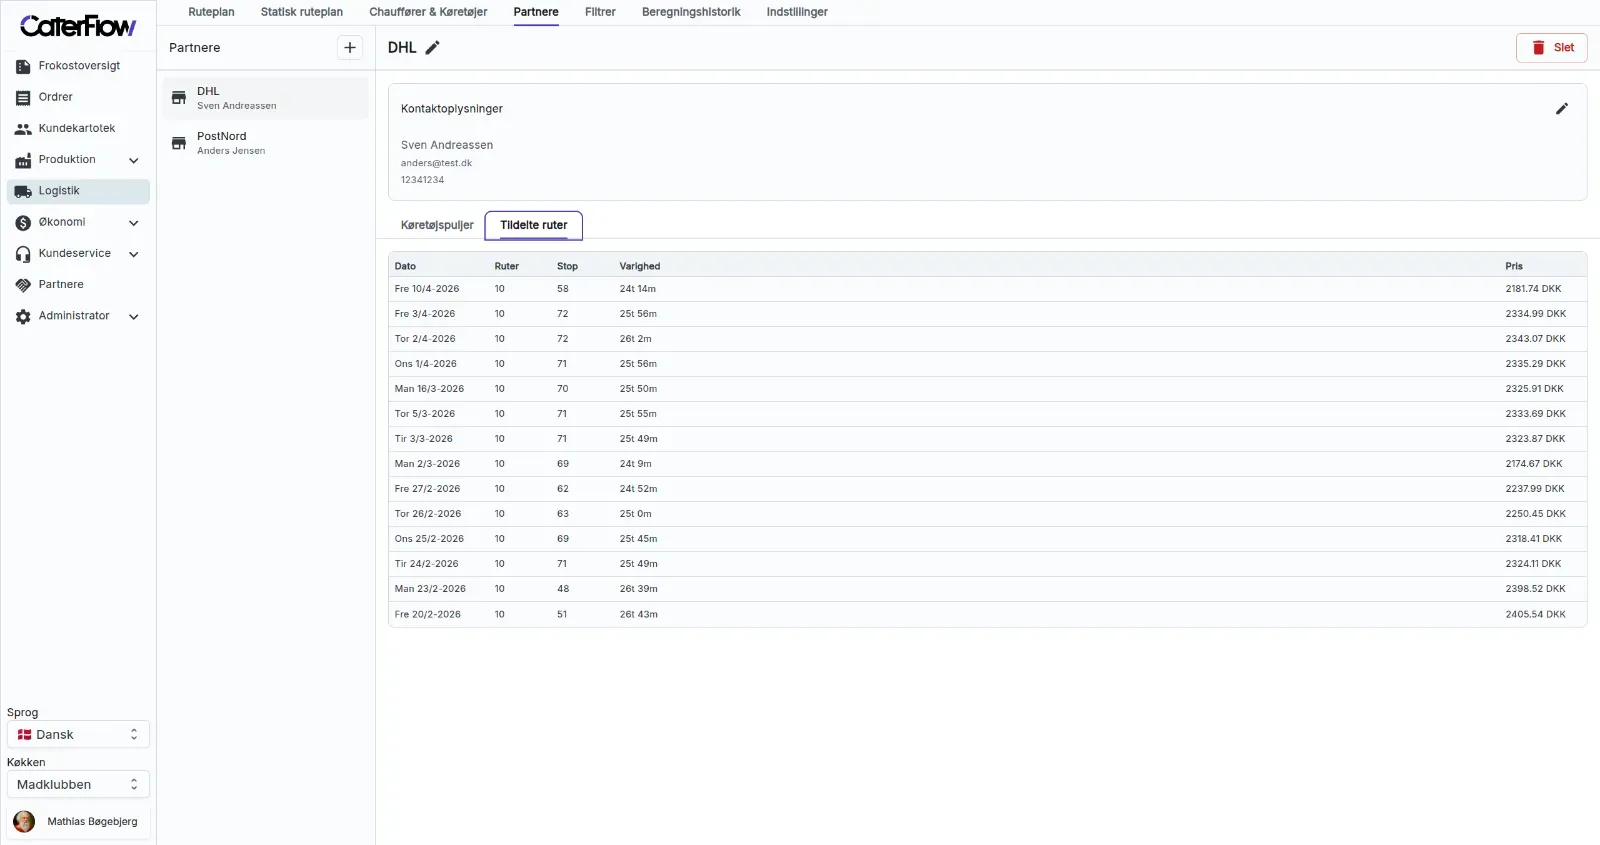Click the Partnere handshake icon in sidebar

coord(23,285)
